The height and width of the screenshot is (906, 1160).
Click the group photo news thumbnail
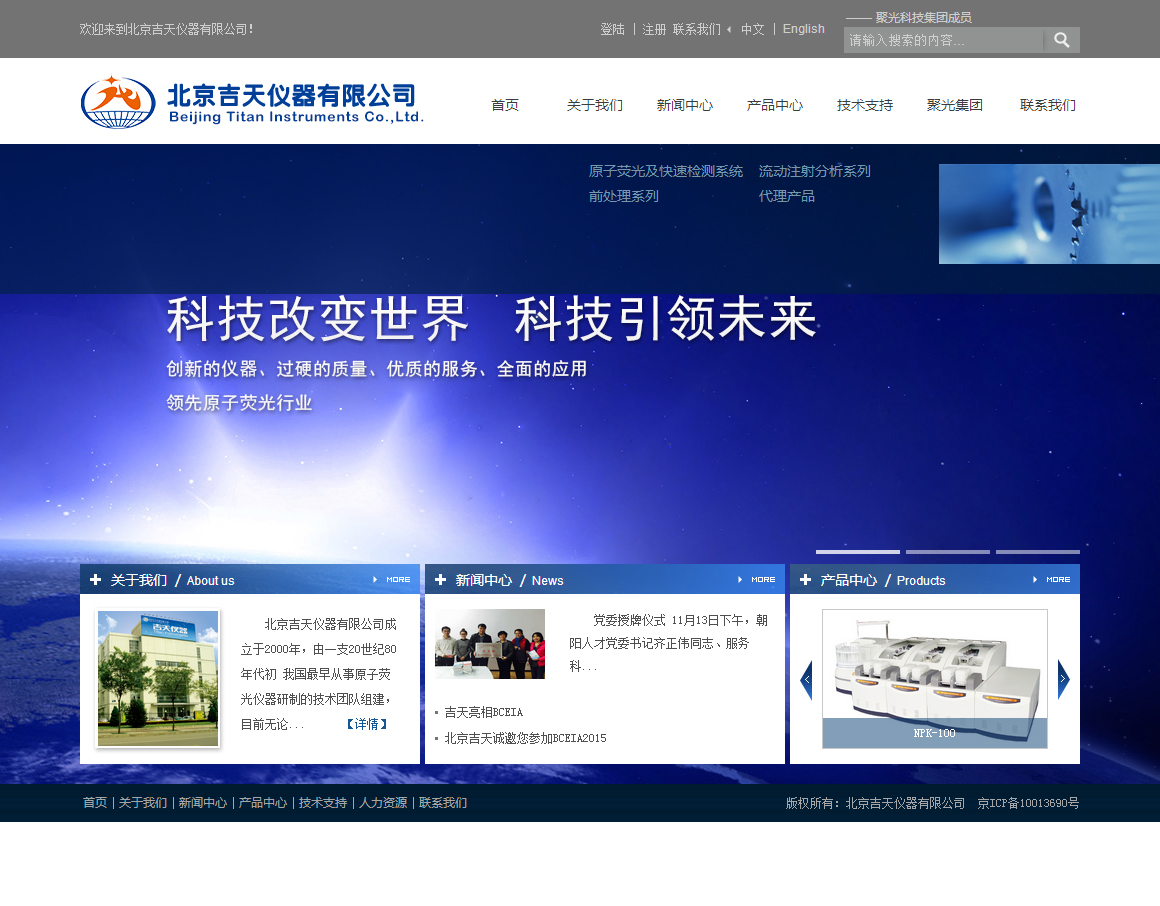(x=490, y=644)
